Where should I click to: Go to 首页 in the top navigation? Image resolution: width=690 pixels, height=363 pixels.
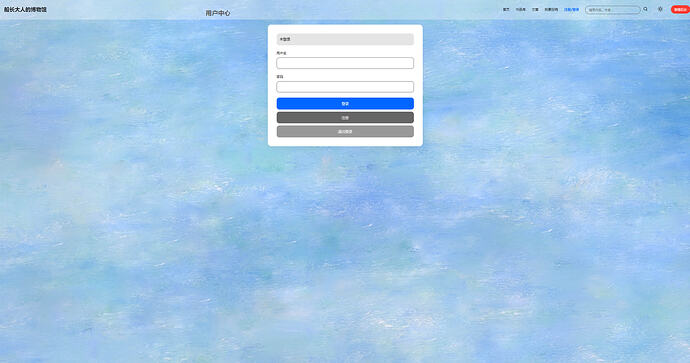tap(506, 9)
